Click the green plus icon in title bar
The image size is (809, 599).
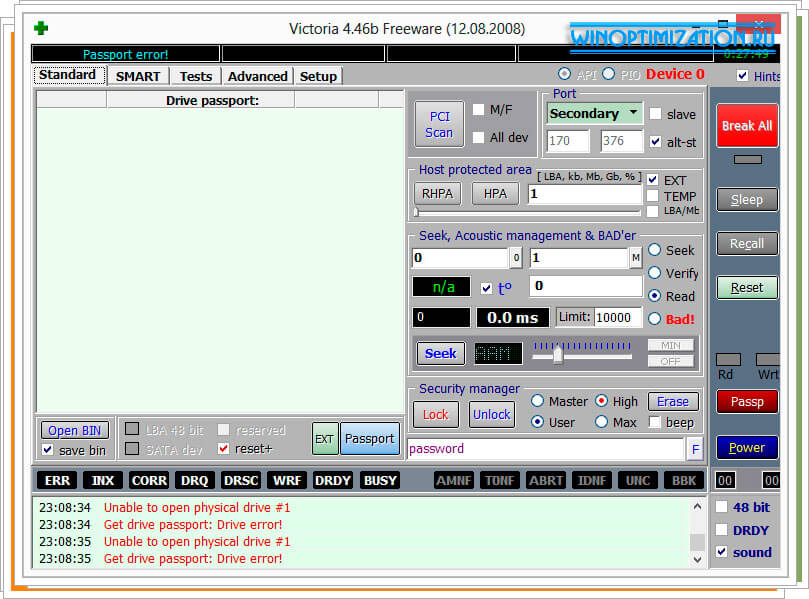coord(41,28)
